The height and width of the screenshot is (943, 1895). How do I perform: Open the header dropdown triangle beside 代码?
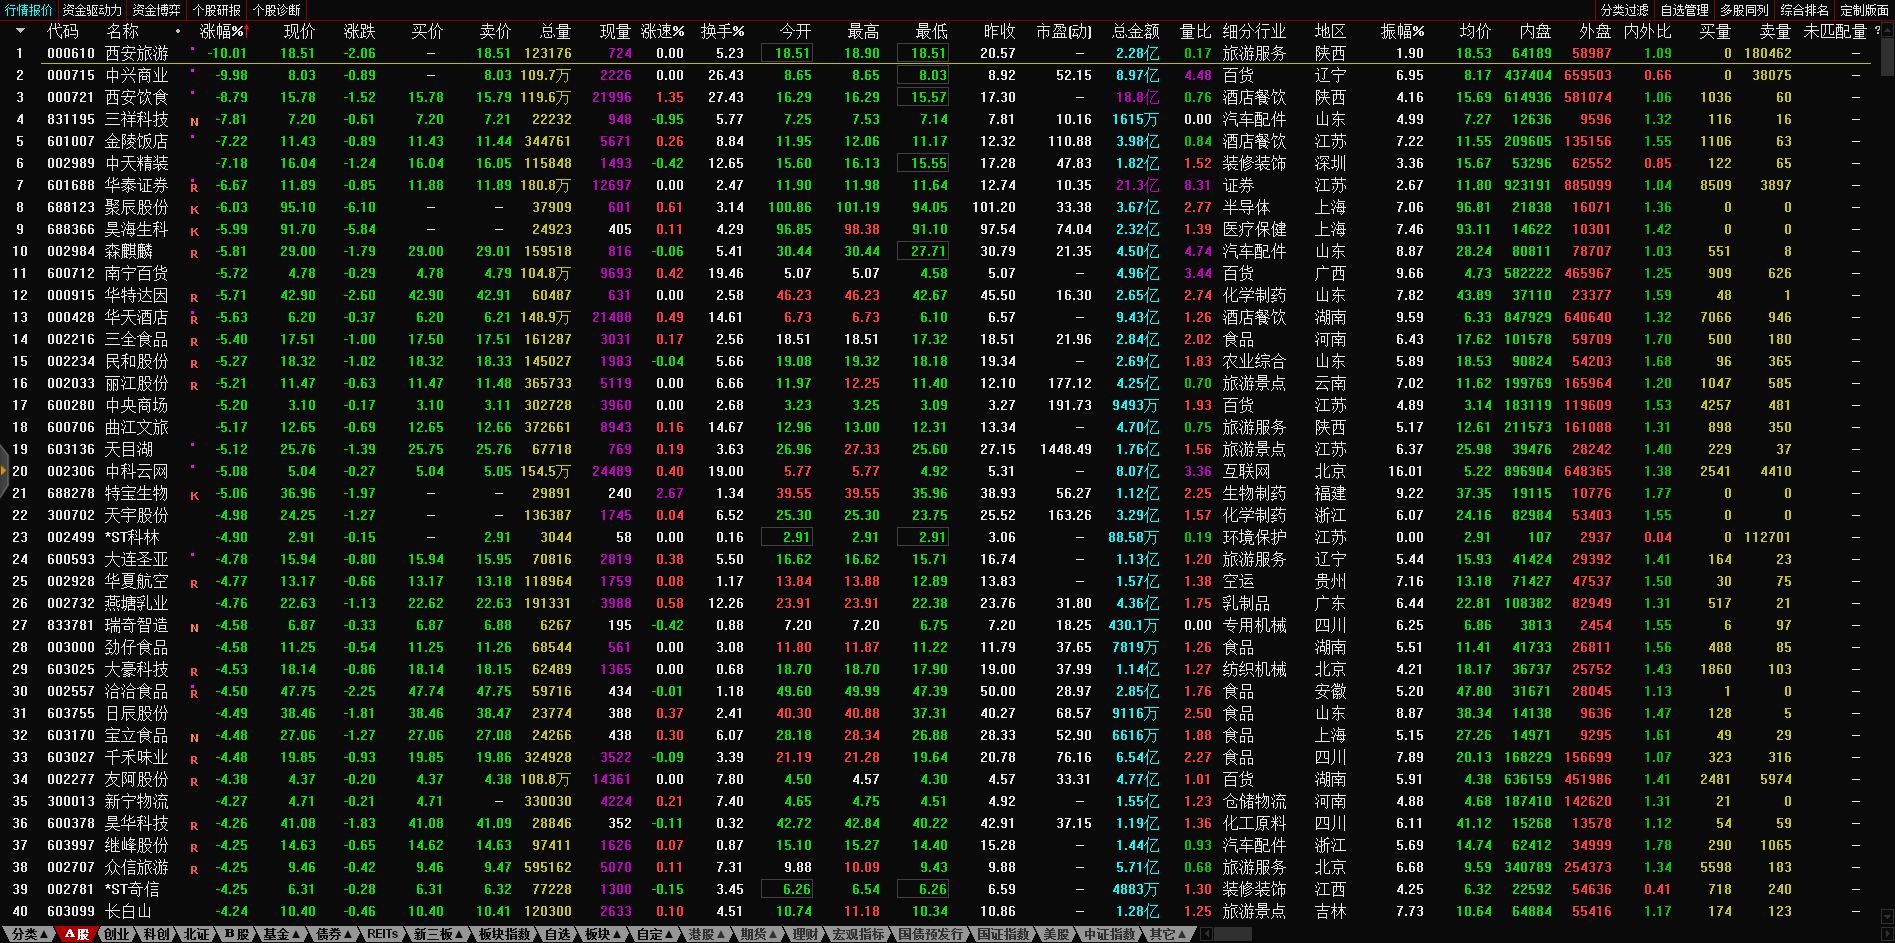coord(20,31)
